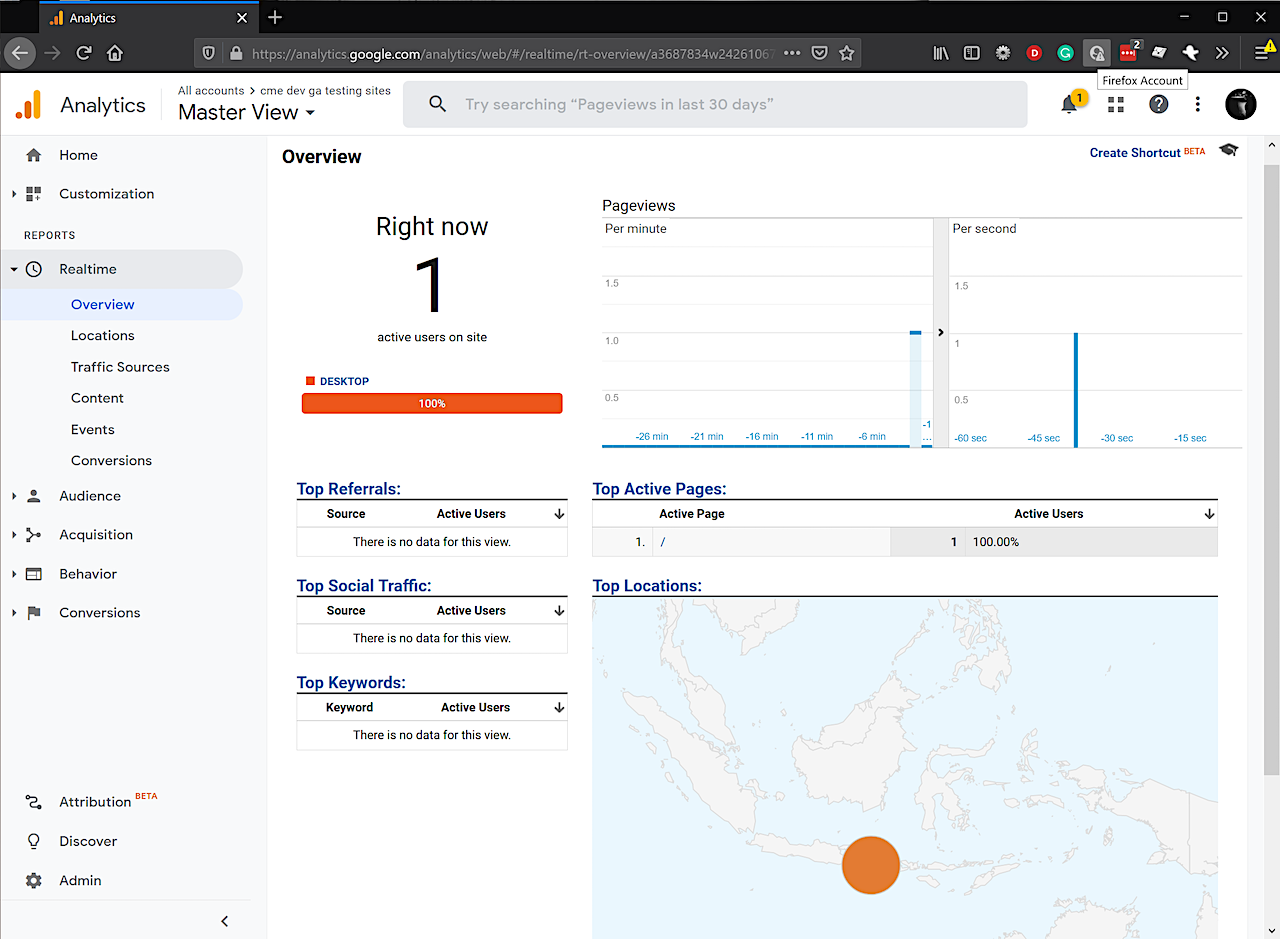Open the notifications bell
The width and height of the screenshot is (1280, 939).
point(1069,104)
